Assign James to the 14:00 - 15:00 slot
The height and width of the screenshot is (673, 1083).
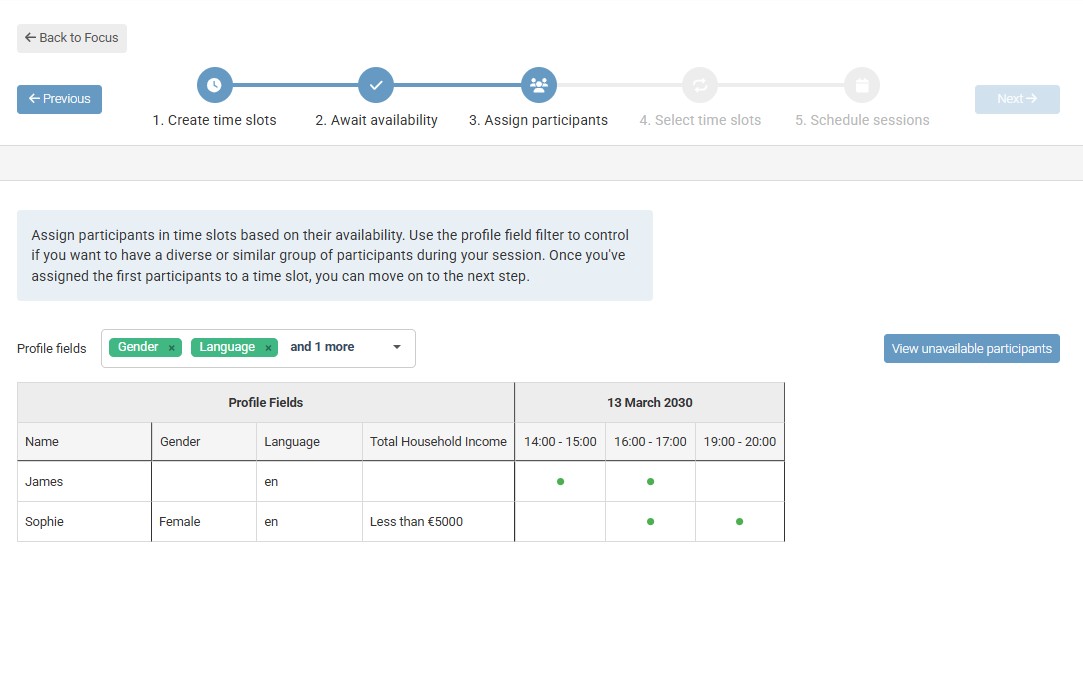tap(560, 482)
